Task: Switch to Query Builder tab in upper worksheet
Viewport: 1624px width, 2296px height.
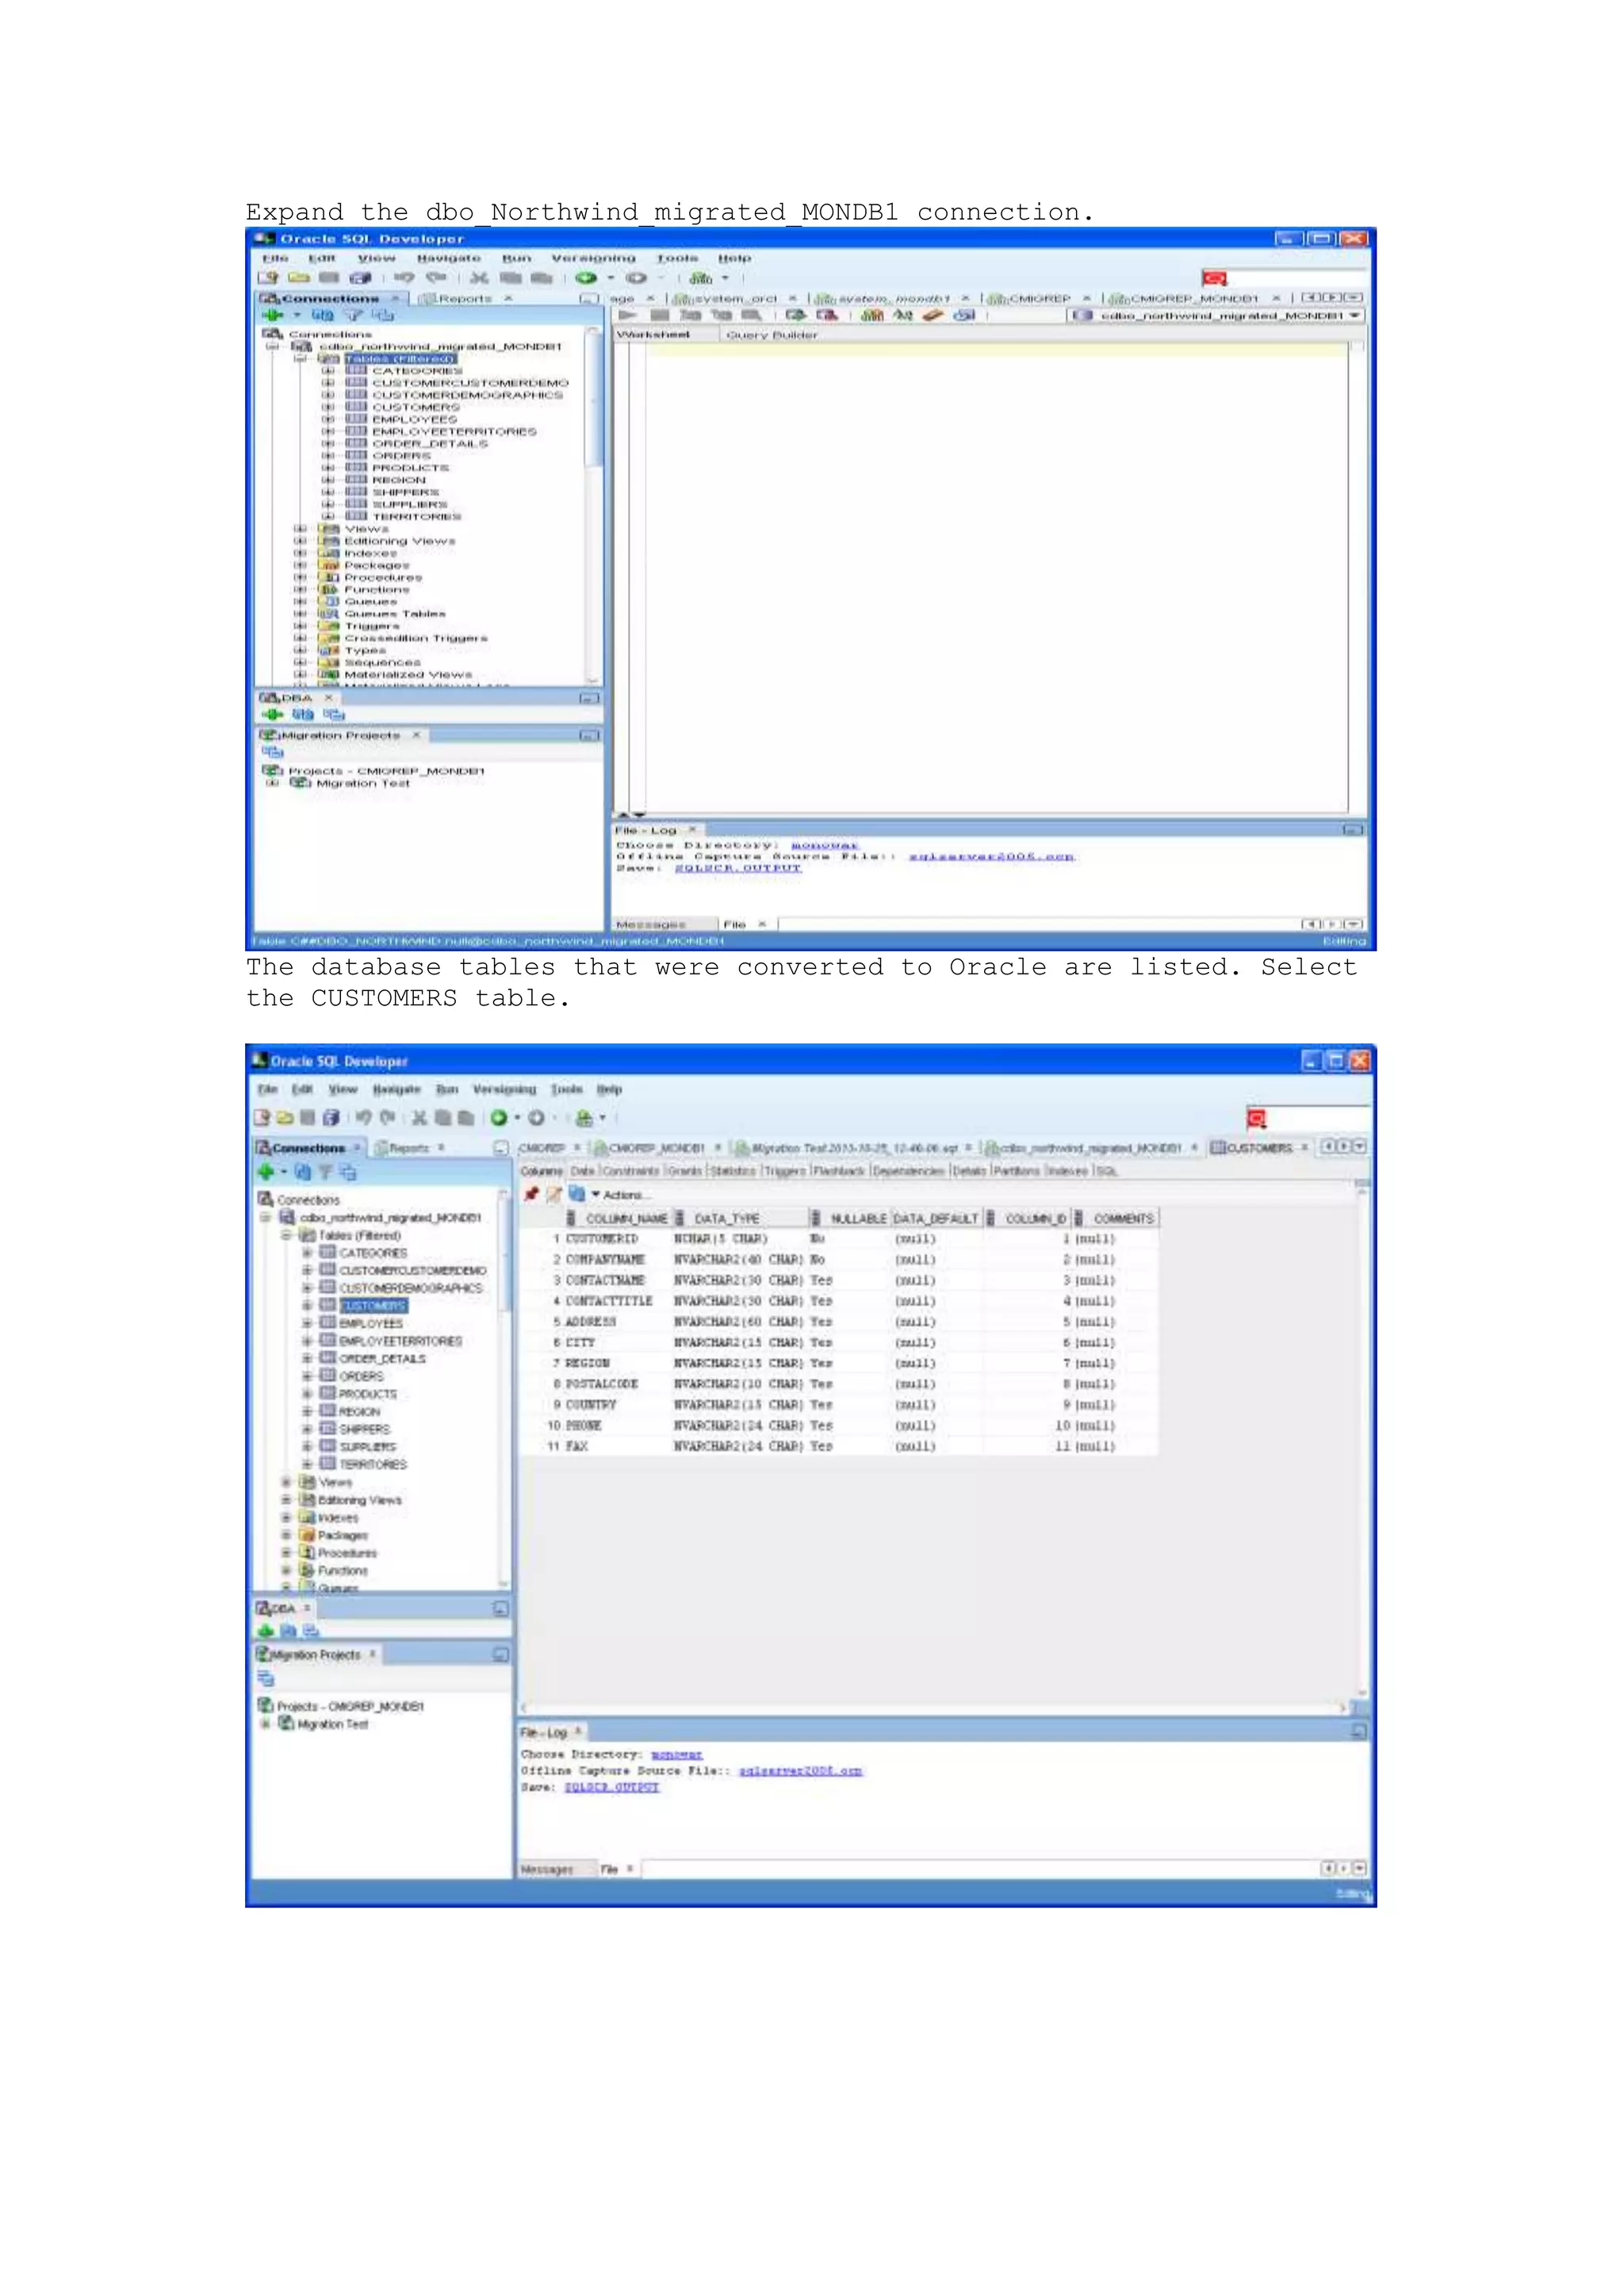Action: pos(771,335)
